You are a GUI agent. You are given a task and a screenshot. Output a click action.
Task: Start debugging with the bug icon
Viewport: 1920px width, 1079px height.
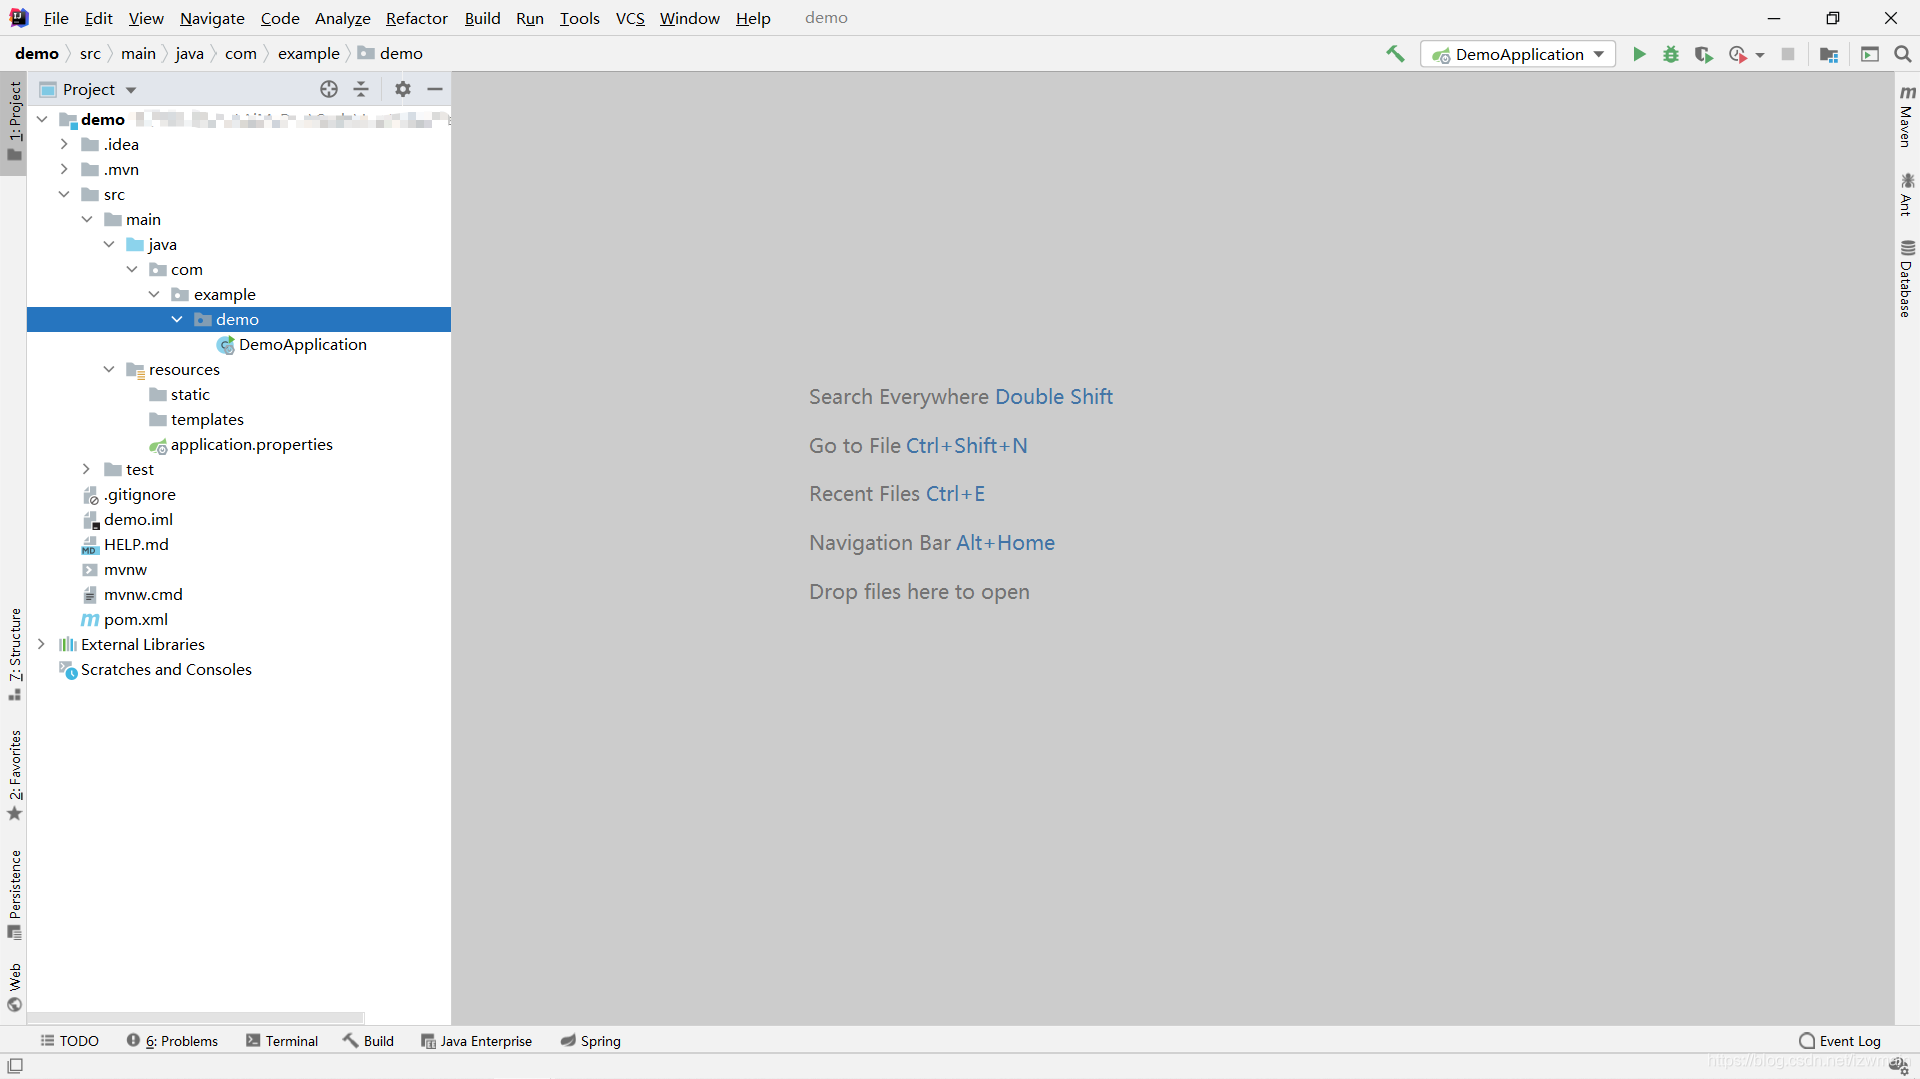(x=1671, y=54)
